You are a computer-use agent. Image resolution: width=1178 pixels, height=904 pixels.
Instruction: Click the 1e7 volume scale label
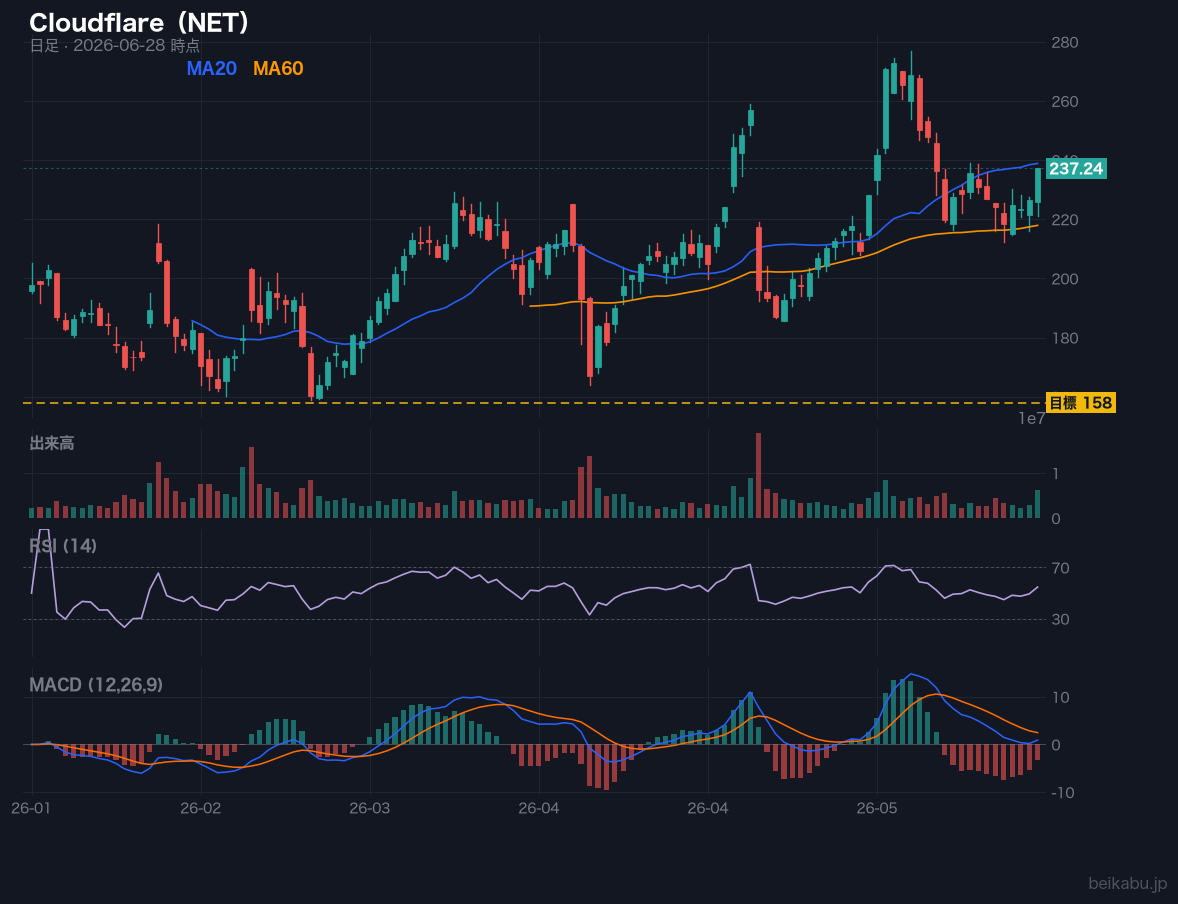(x=1032, y=419)
